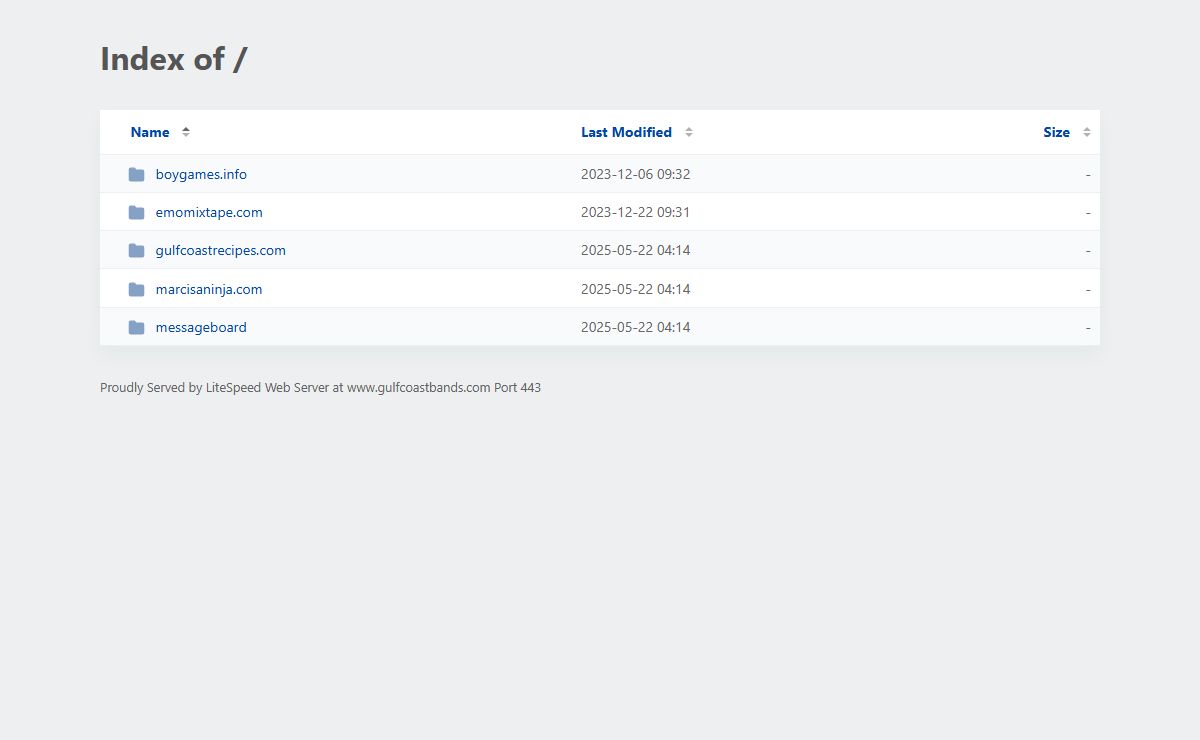The height and width of the screenshot is (740, 1200).
Task: Sort listing by the Name column header
Action: (150, 132)
